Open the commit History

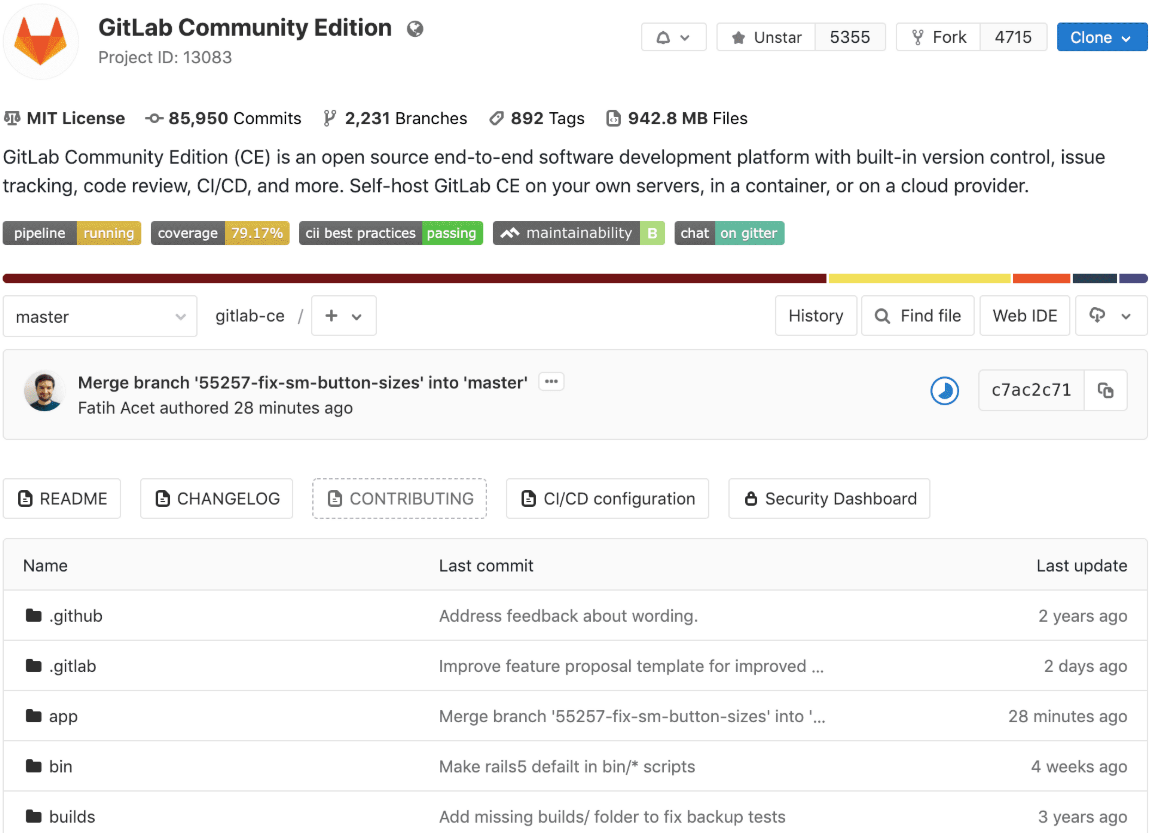coord(815,316)
